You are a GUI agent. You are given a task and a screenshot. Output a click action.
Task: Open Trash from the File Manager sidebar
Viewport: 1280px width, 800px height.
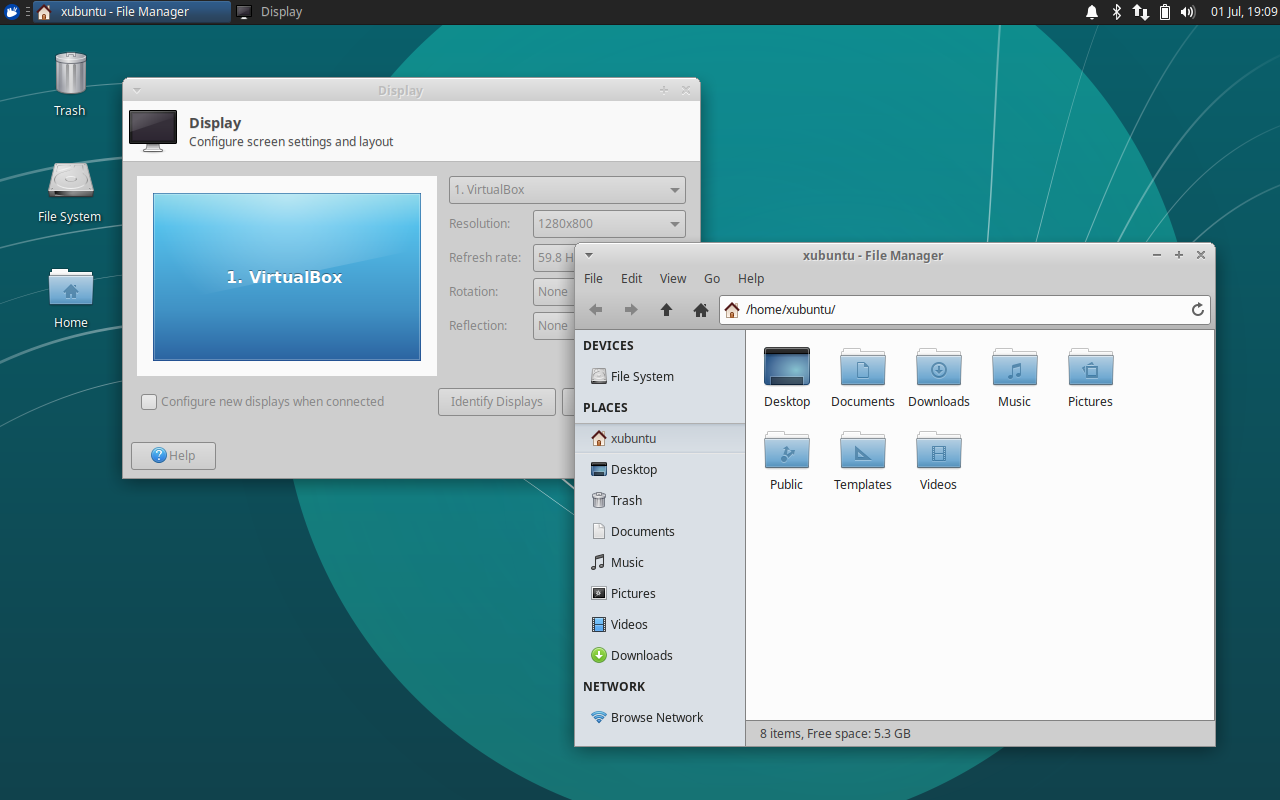[x=625, y=500]
